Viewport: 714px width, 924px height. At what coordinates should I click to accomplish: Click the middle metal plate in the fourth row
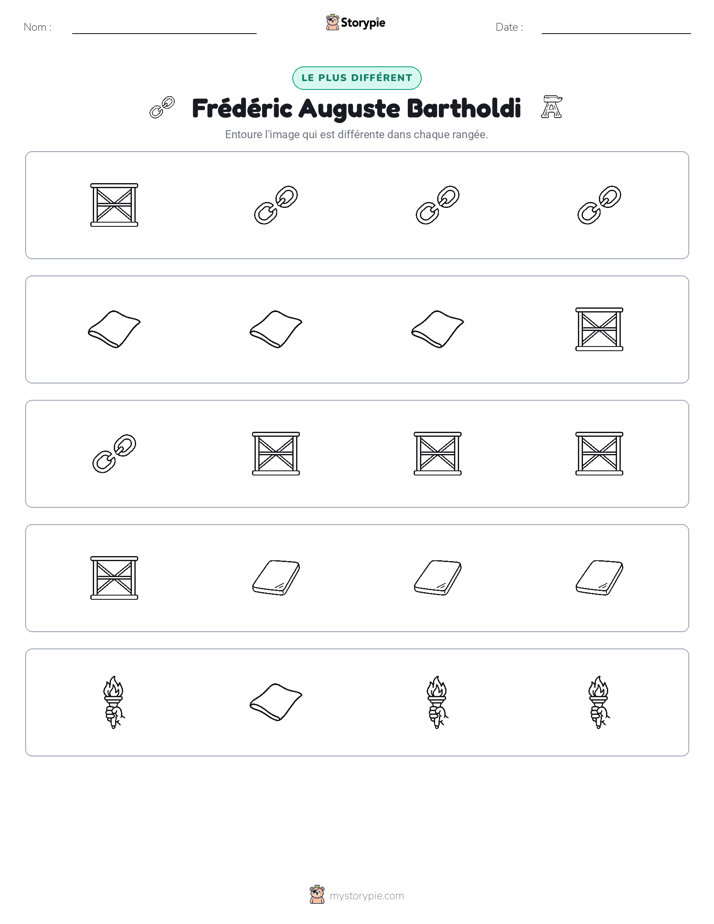pyautogui.click(x=438, y=578)
